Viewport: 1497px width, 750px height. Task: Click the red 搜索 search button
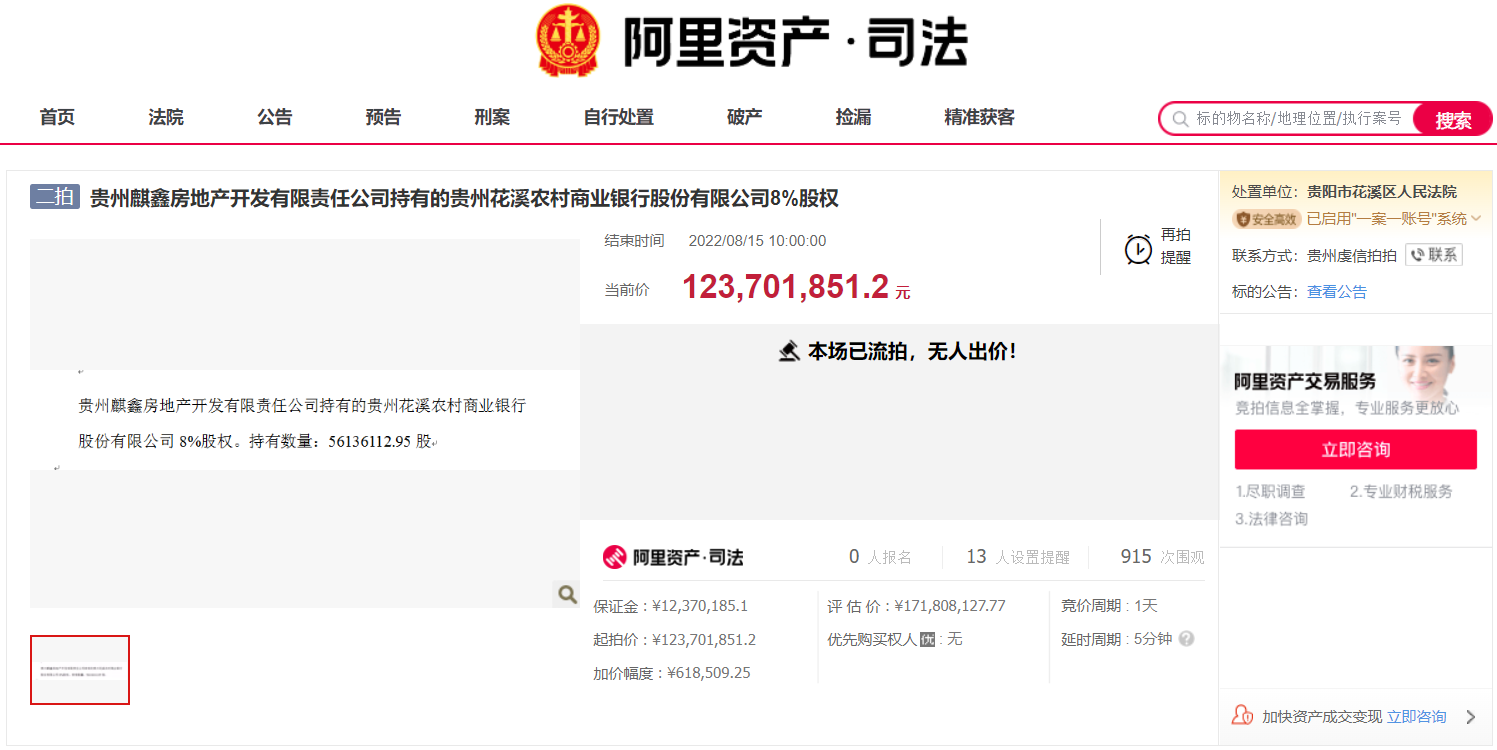(1453, 119)
